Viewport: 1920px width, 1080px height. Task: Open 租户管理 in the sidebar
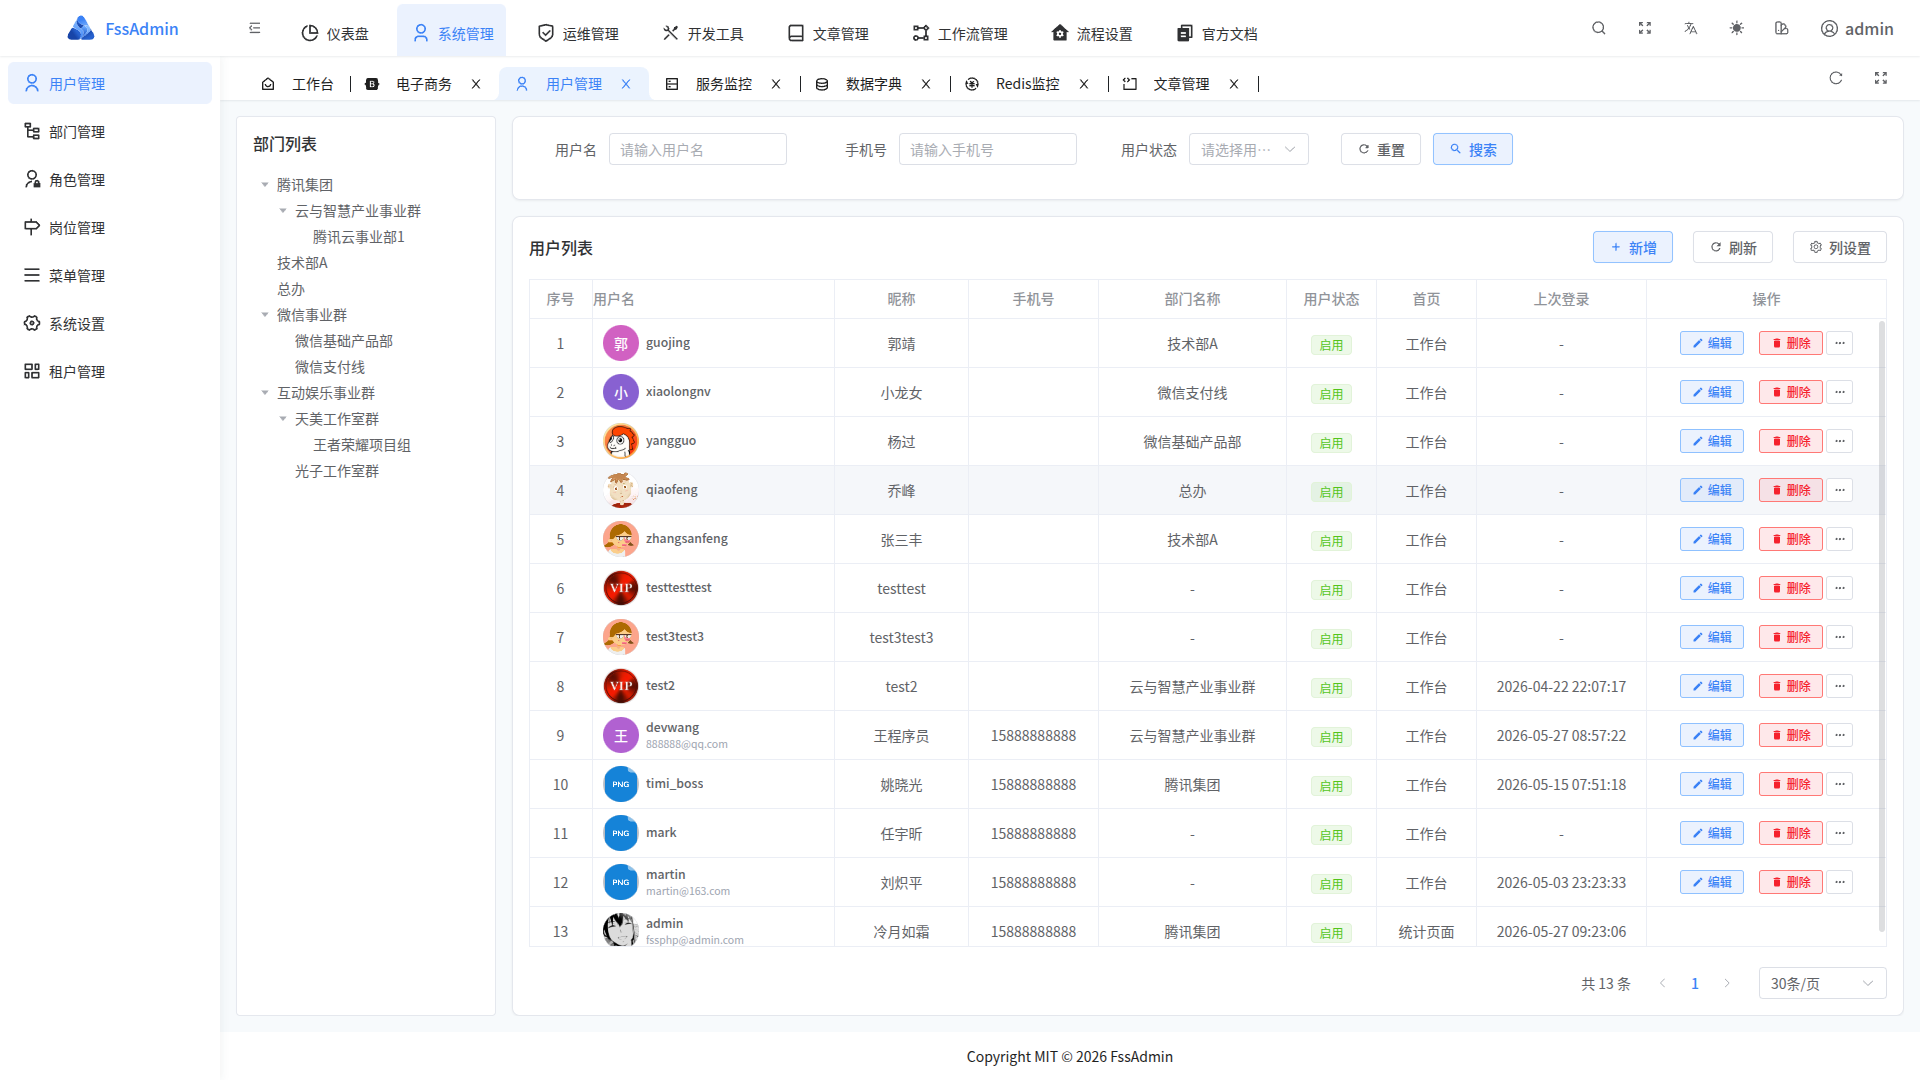110,371
